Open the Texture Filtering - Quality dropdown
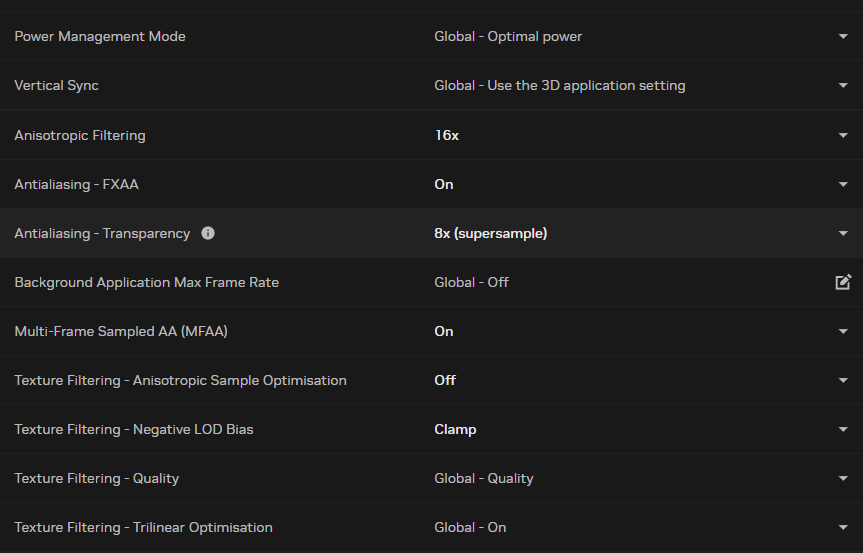 point(843,478)
